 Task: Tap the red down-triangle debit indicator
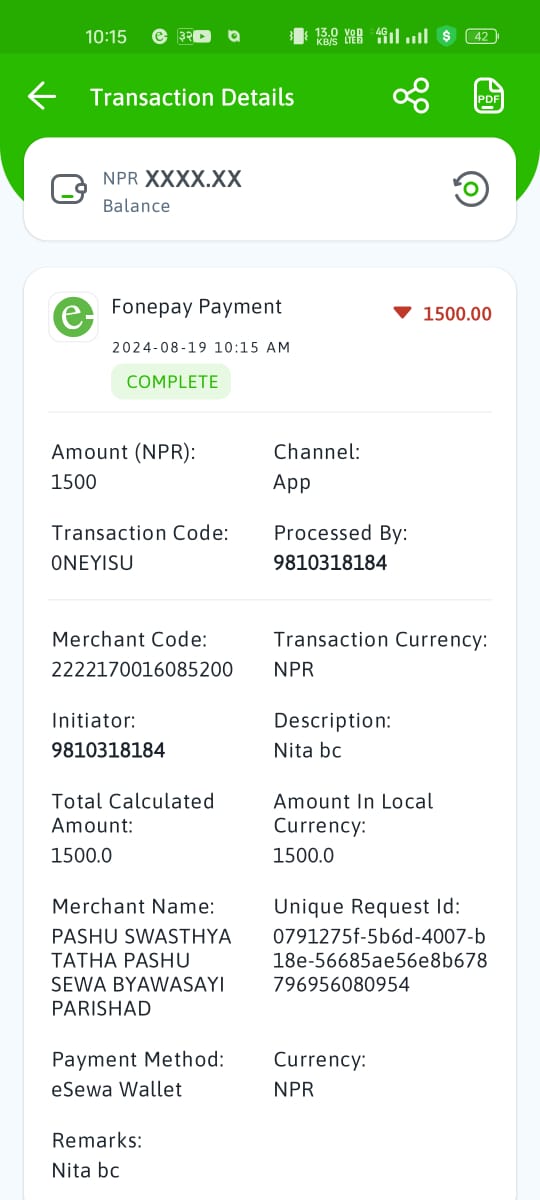[x=402, y=313]
